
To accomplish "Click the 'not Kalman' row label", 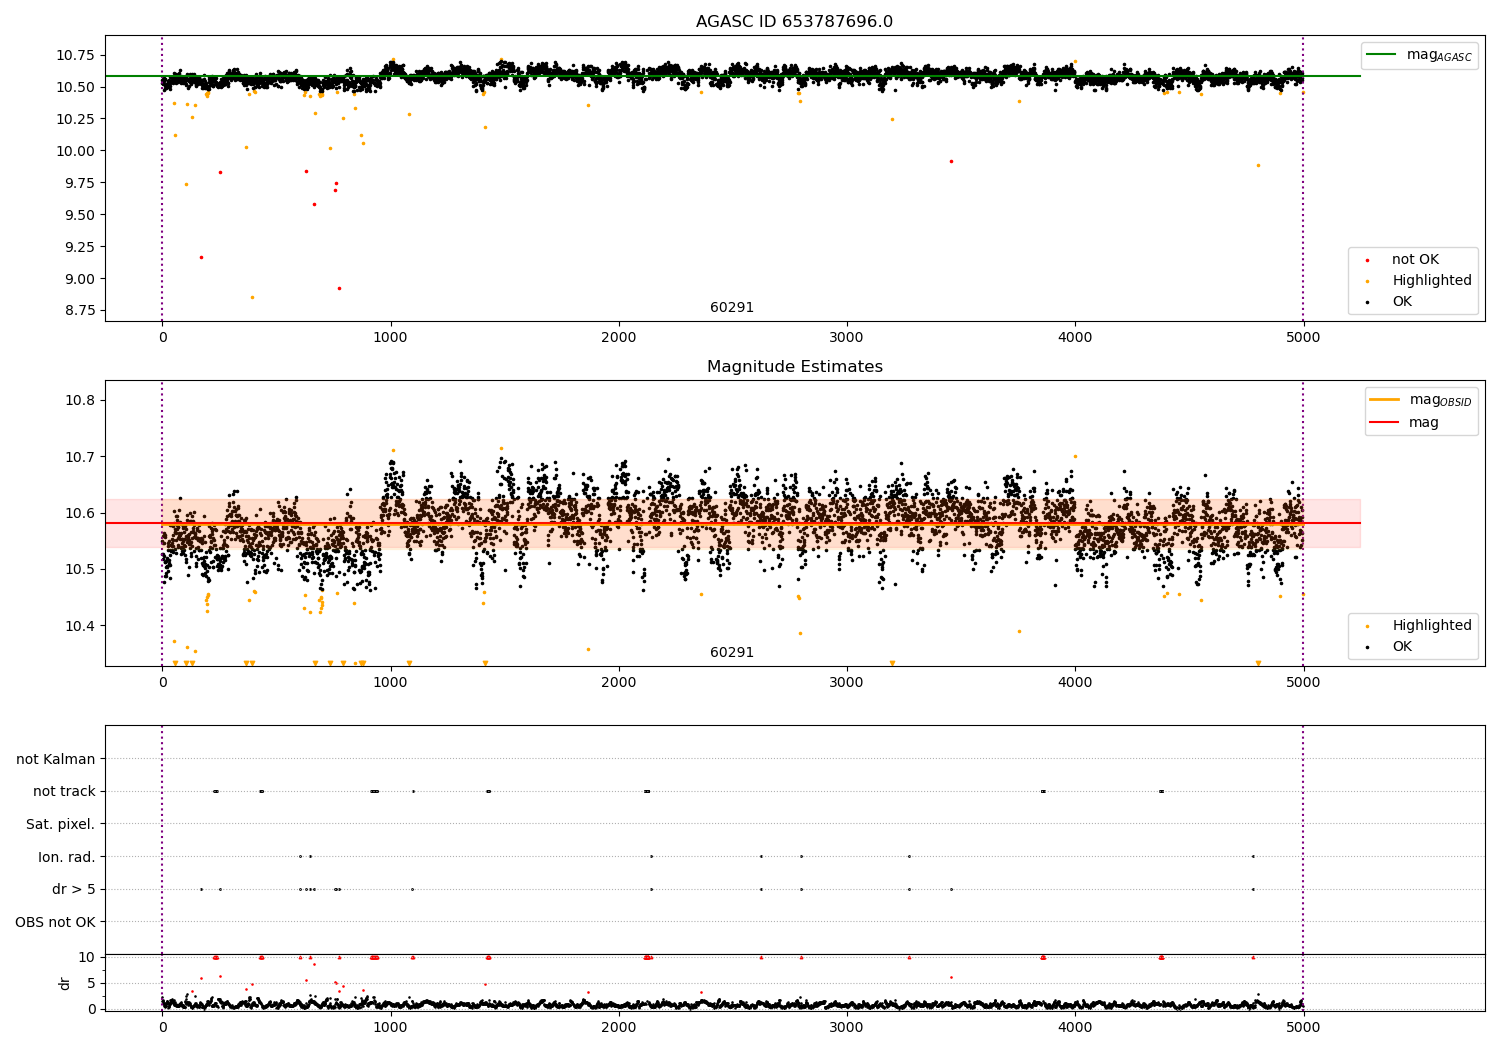I will click(56, 760).
